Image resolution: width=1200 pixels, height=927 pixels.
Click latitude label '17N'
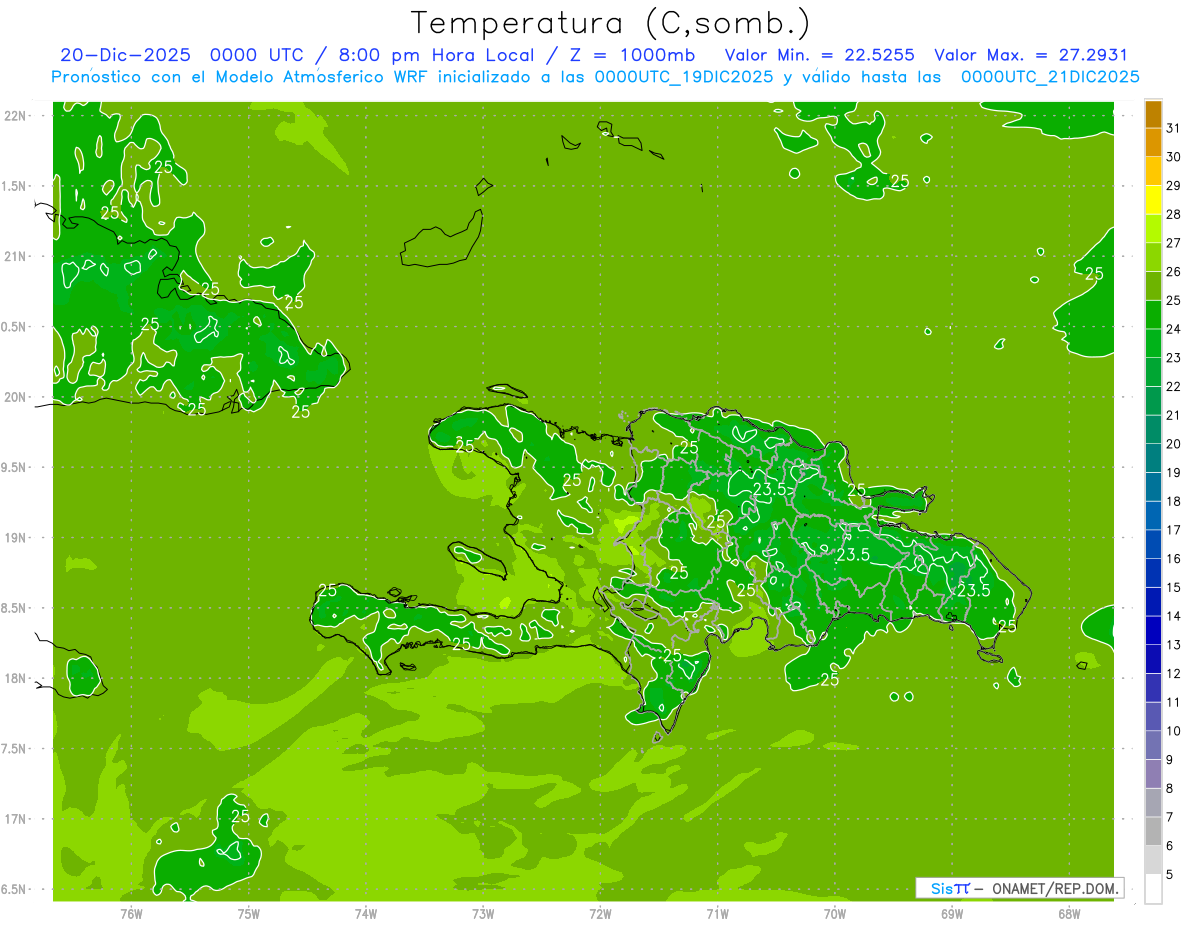pos(15,819)
